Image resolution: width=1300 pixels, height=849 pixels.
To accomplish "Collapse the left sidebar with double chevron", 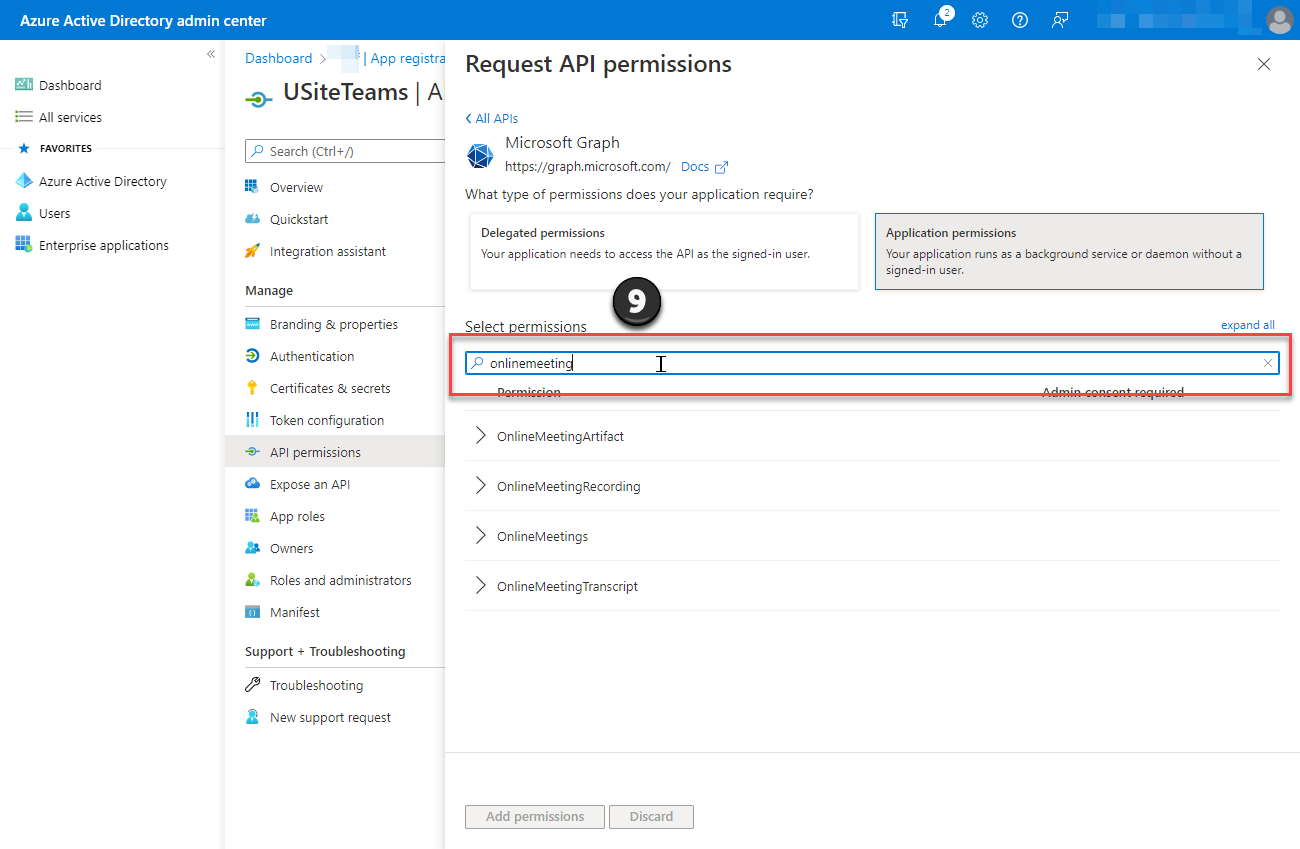I will point(211,54).
